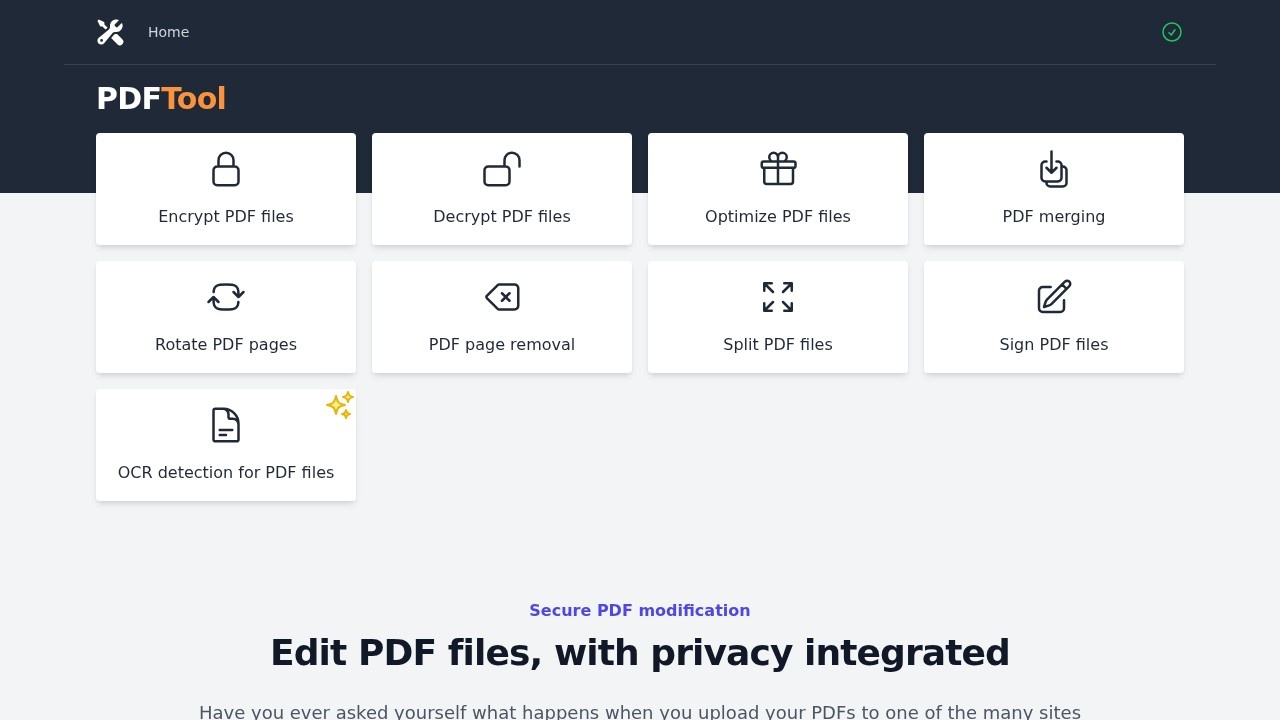The width and height of the screenshot is (1280, 720).
Task: Open the PDF merging label
Action: pos(1053,217)
